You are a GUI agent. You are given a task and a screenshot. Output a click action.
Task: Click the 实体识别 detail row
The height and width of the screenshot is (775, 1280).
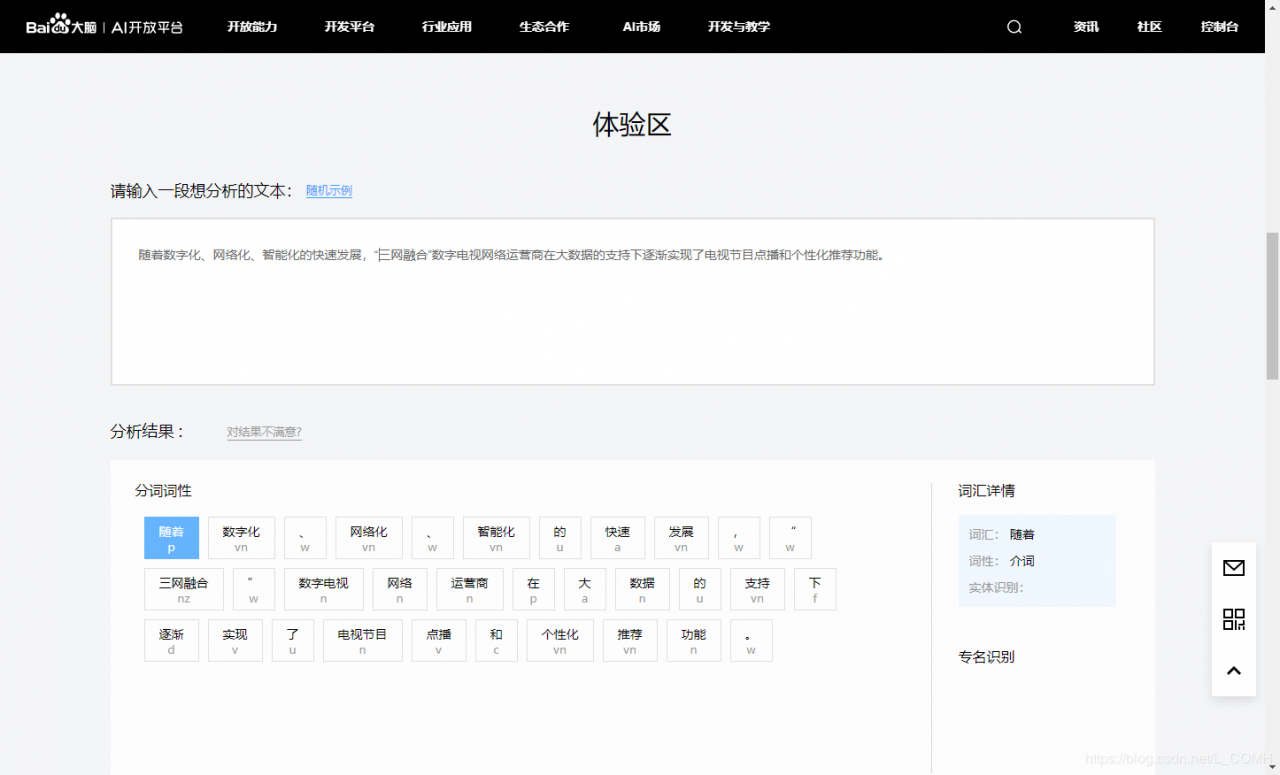pos(997,587)
